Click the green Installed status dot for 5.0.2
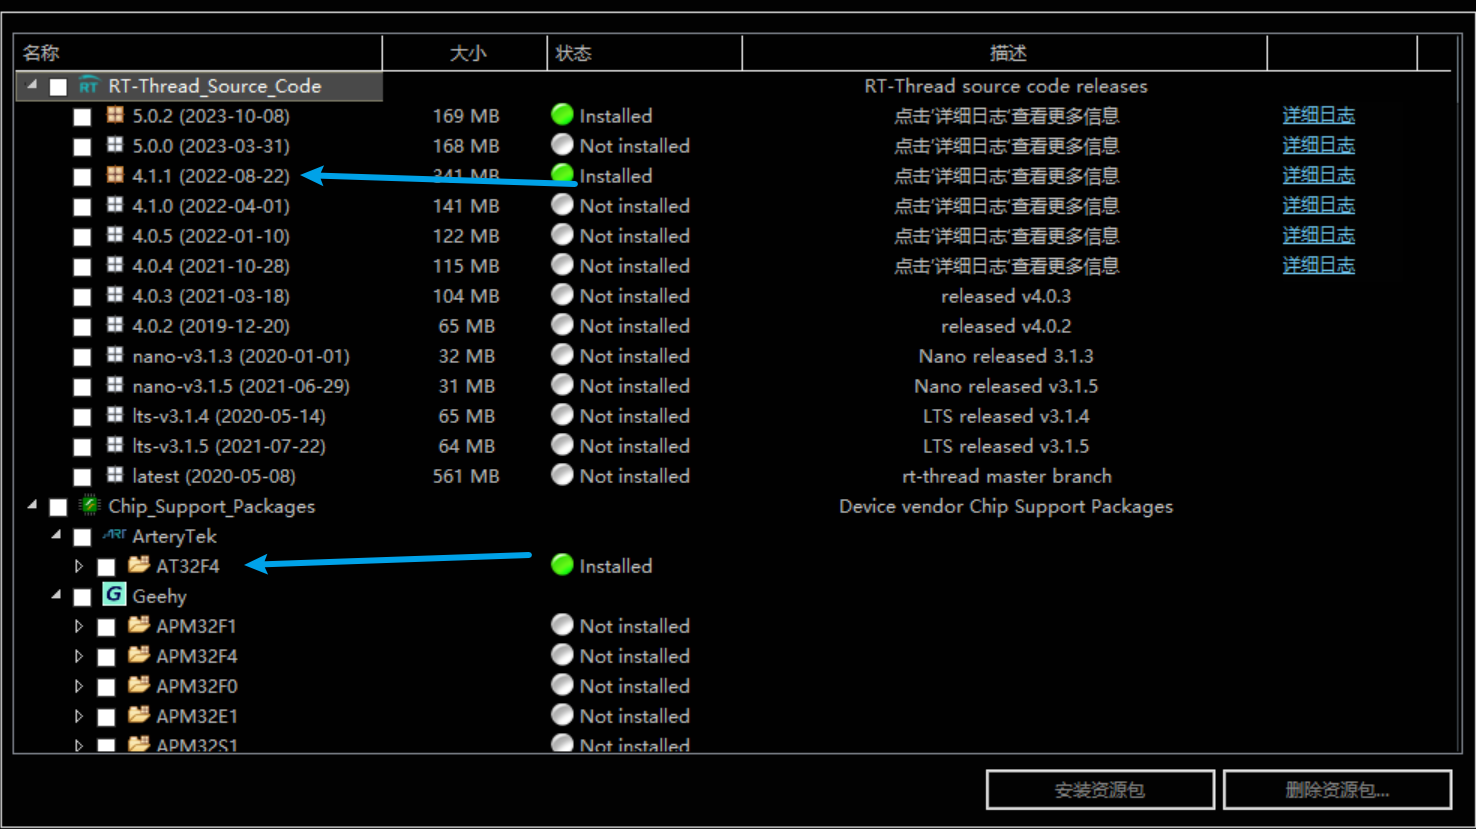 [x=562, y=115]
